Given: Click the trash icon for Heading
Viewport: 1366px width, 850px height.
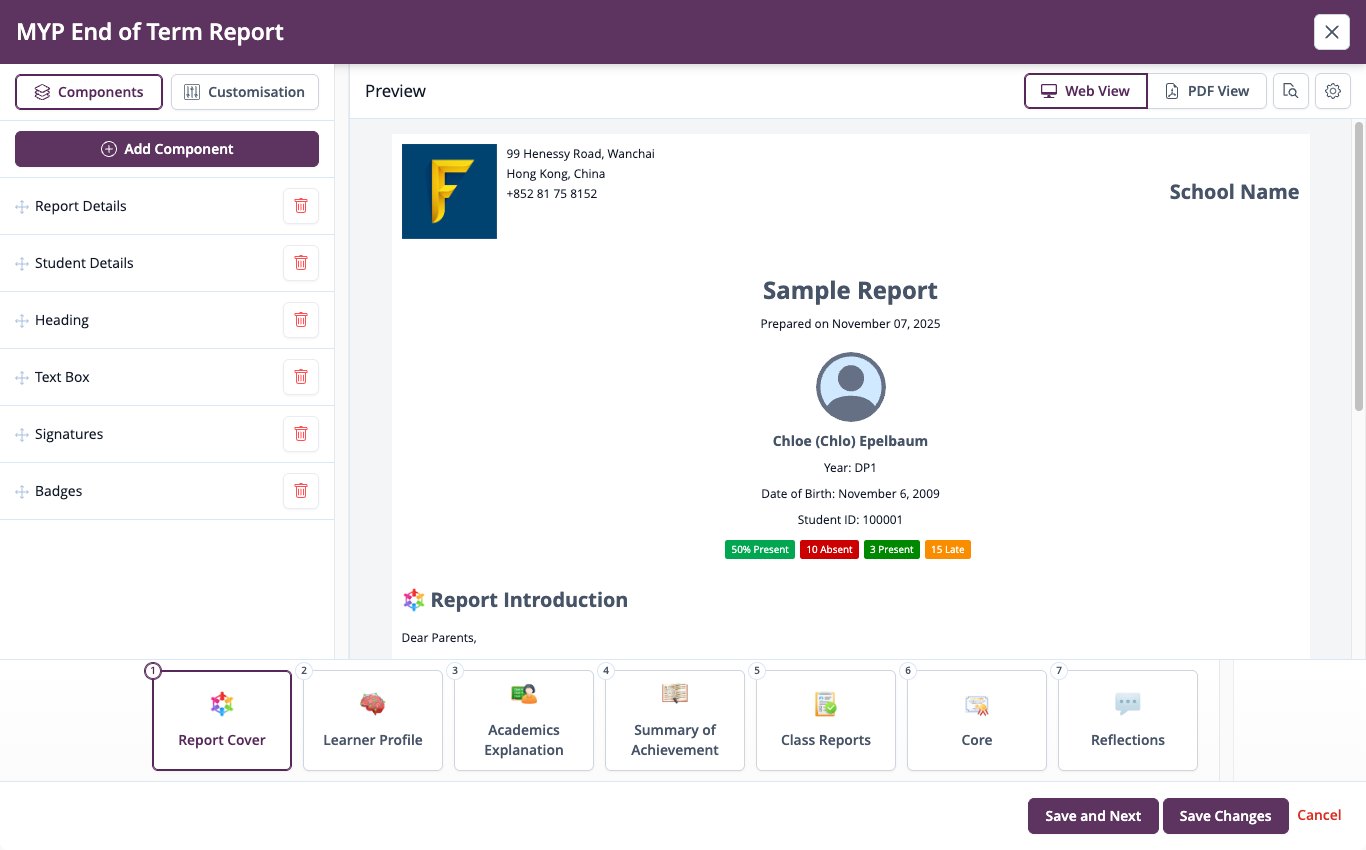Looking at the screenshot, I should point(301,320).
